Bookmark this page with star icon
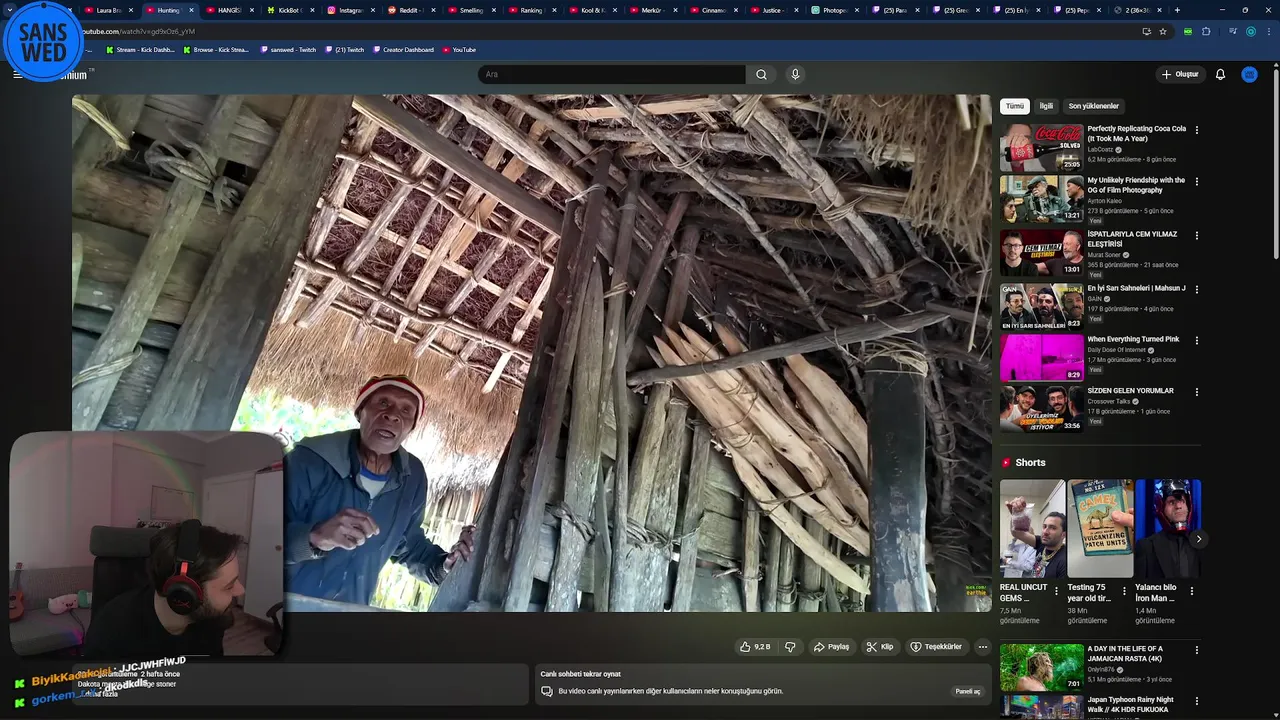 coord(1163,31)
